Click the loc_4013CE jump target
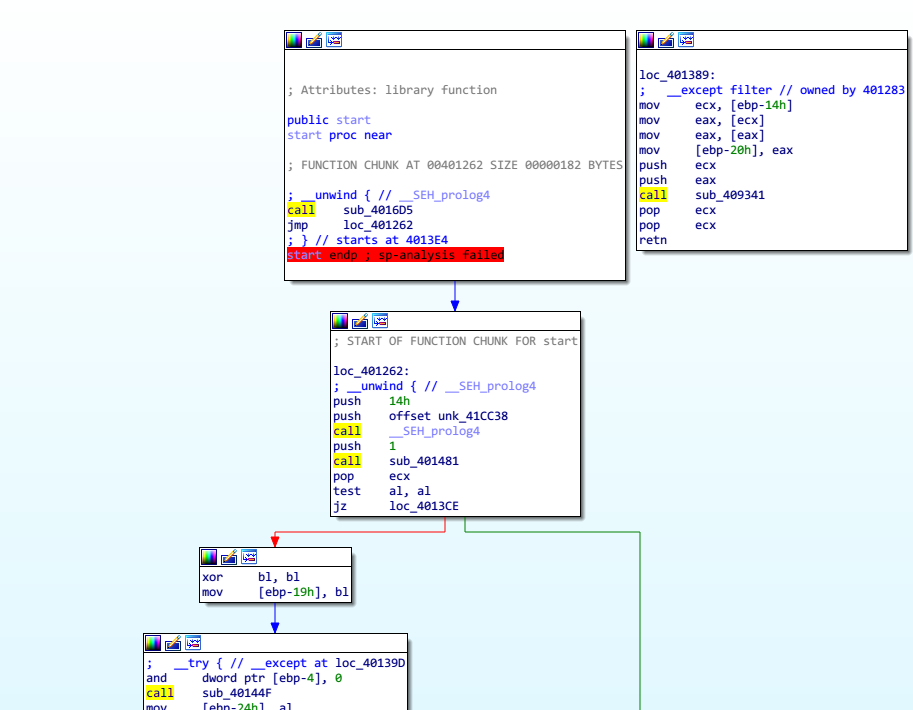 pyautogui.click(x=423, y=506)
